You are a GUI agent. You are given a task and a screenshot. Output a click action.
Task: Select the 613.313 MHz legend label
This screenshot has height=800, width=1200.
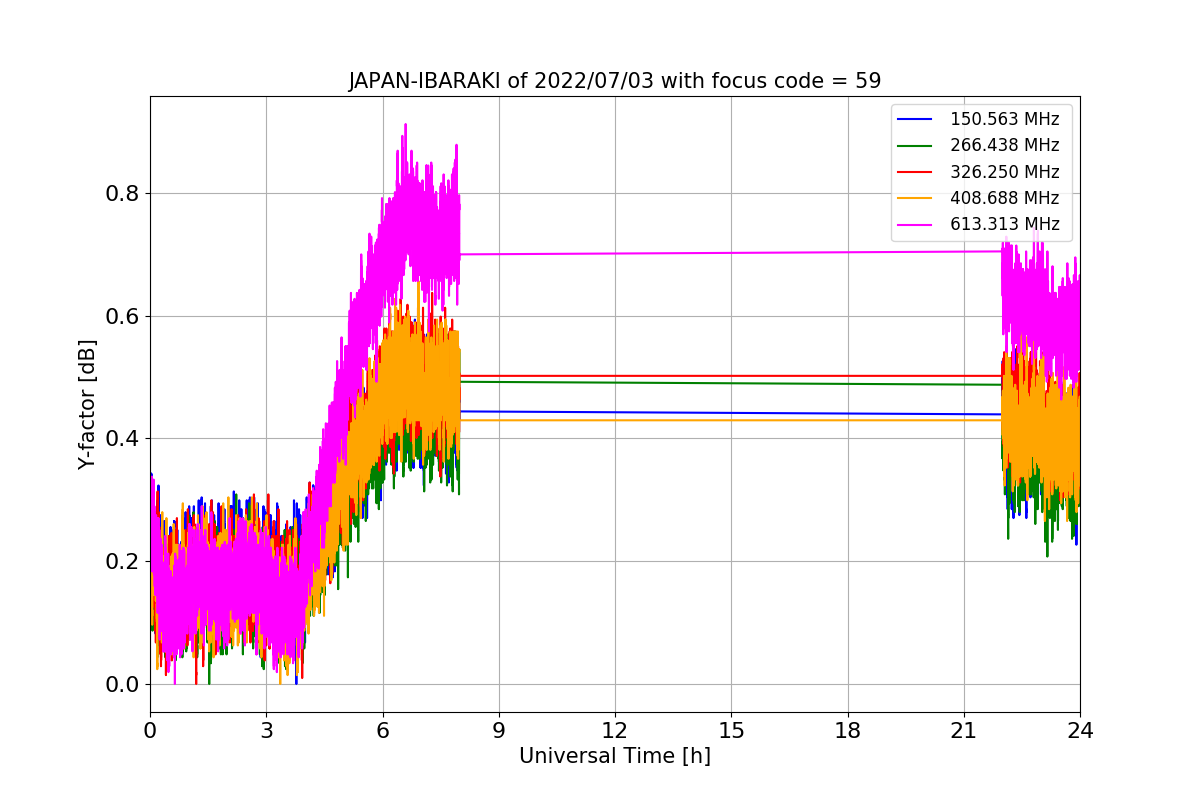(1004, 224)
